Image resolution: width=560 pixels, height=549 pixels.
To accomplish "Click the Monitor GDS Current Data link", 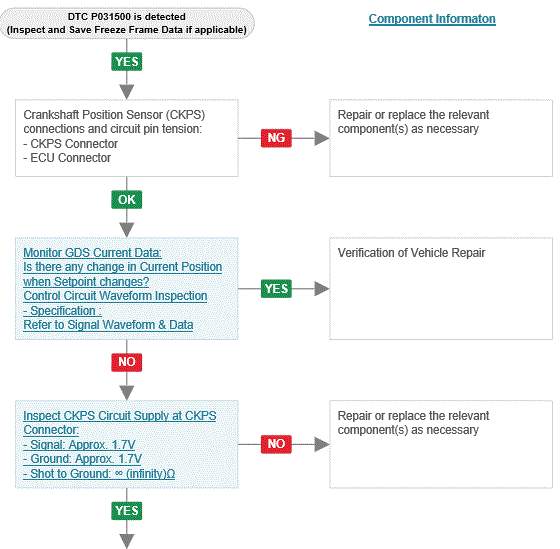I will click(92, 253).
